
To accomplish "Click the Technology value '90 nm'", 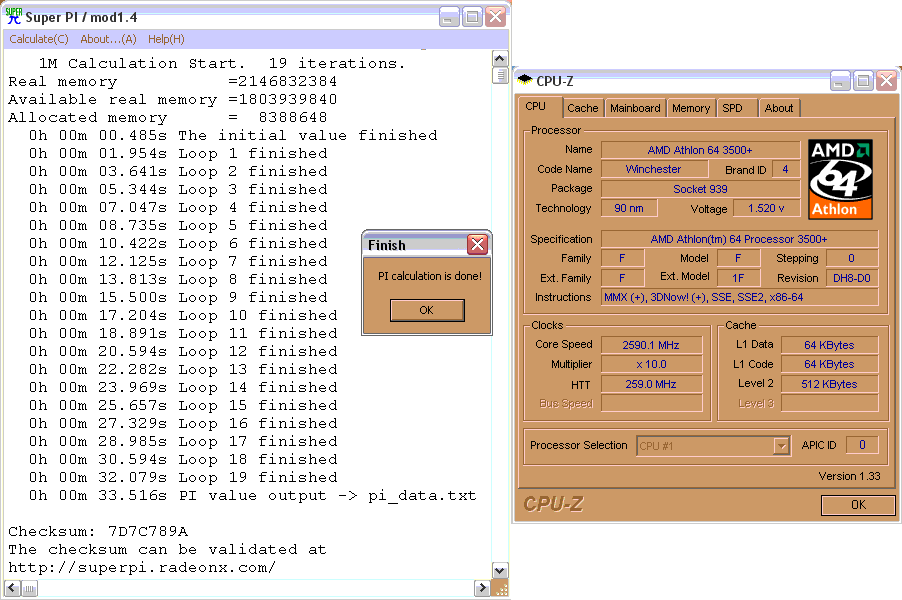I will [629, 208].
